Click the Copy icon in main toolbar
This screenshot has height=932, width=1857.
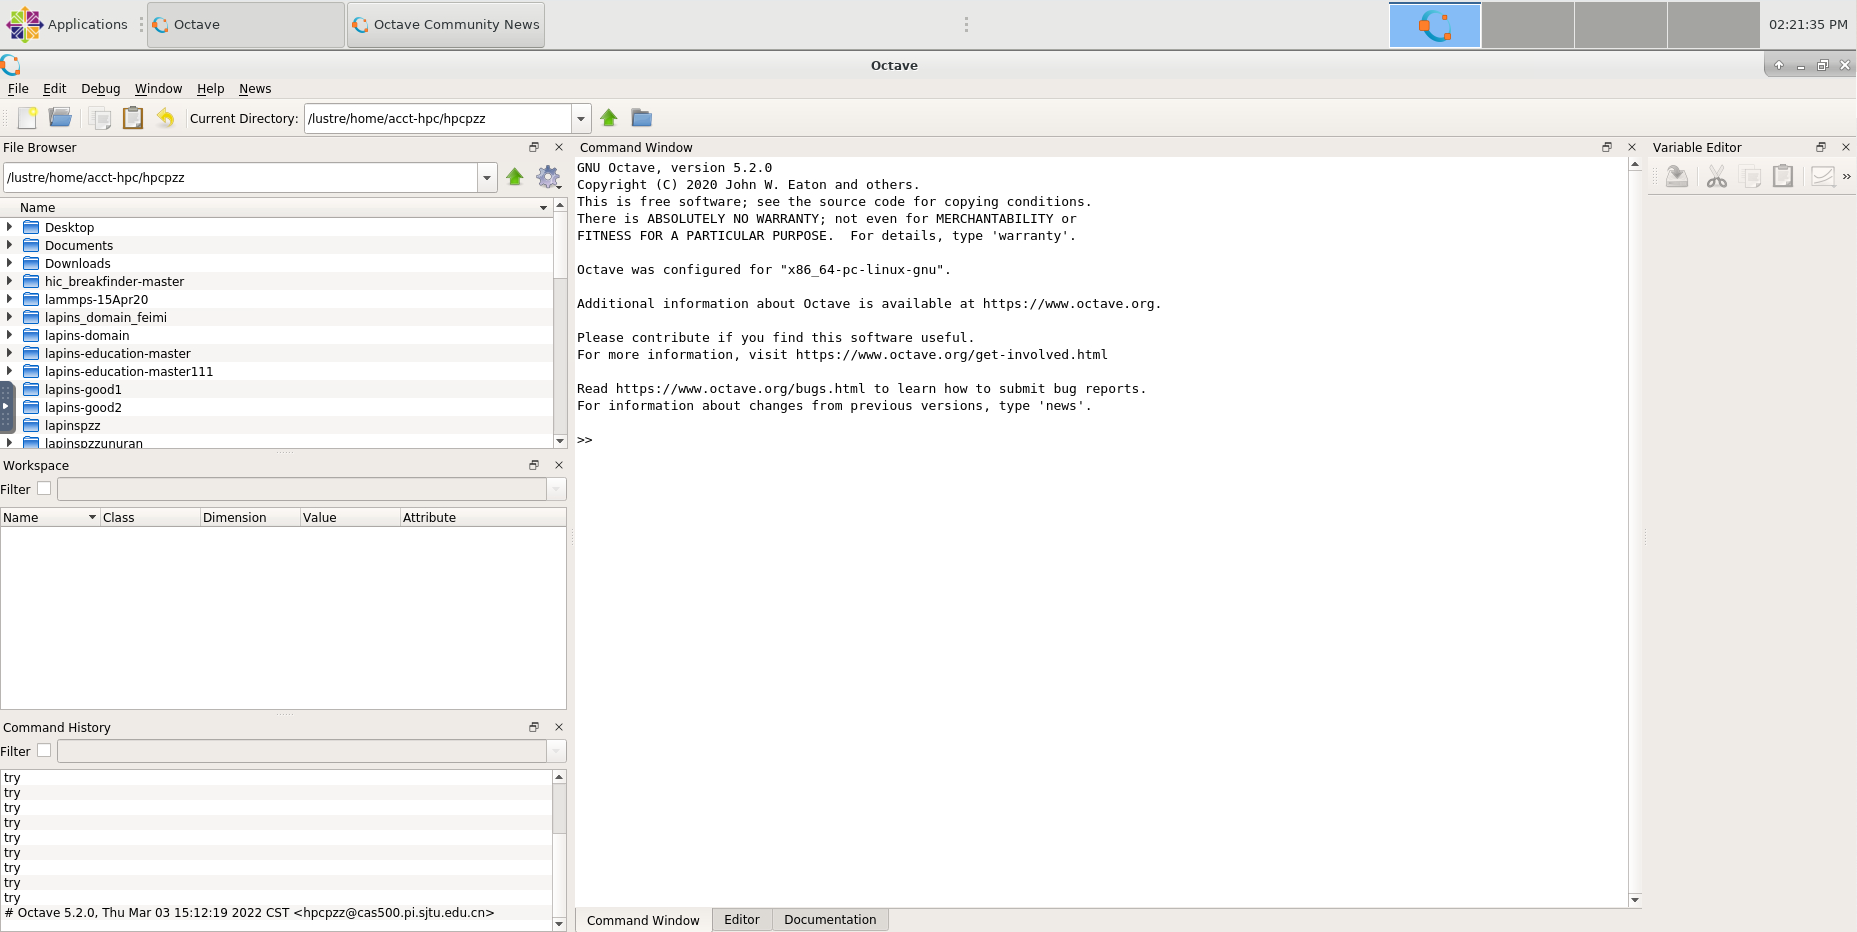[x=100, y=118]
